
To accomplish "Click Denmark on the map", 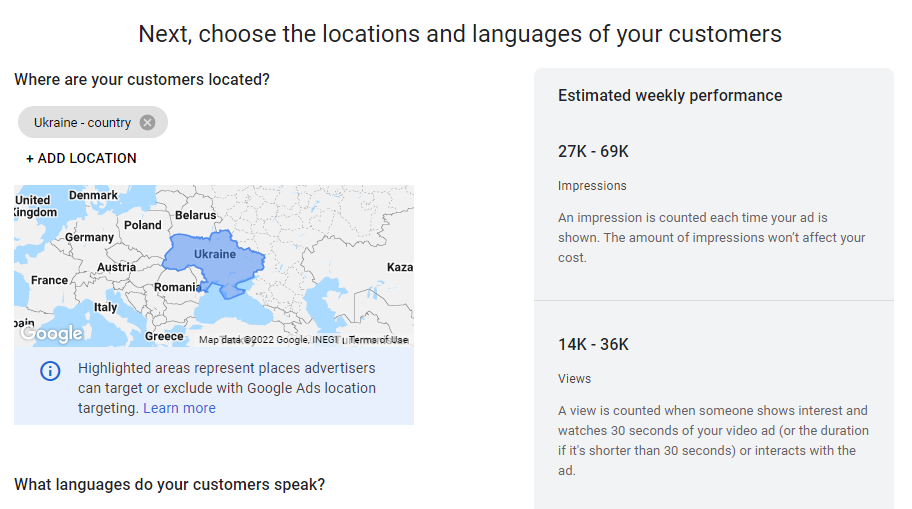I will [93, 195].
